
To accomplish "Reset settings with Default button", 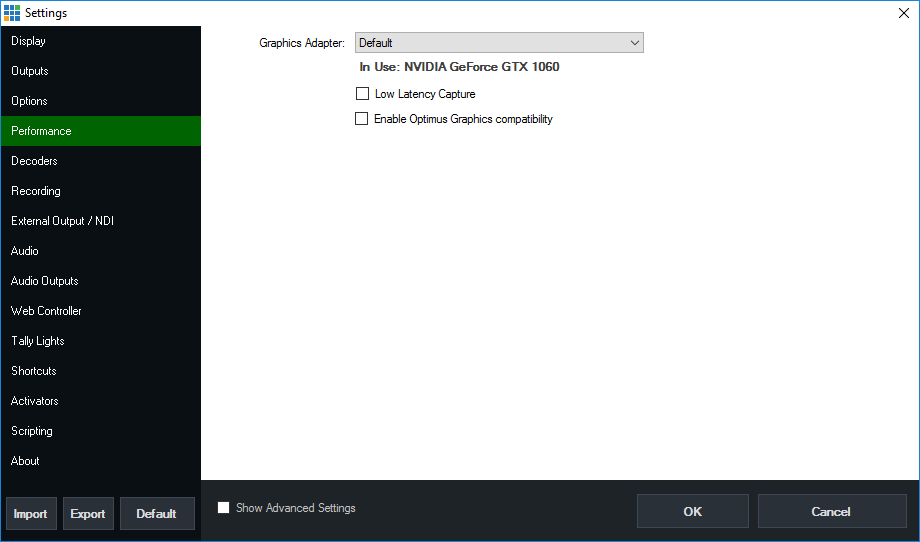I will (x=157, y=513).
